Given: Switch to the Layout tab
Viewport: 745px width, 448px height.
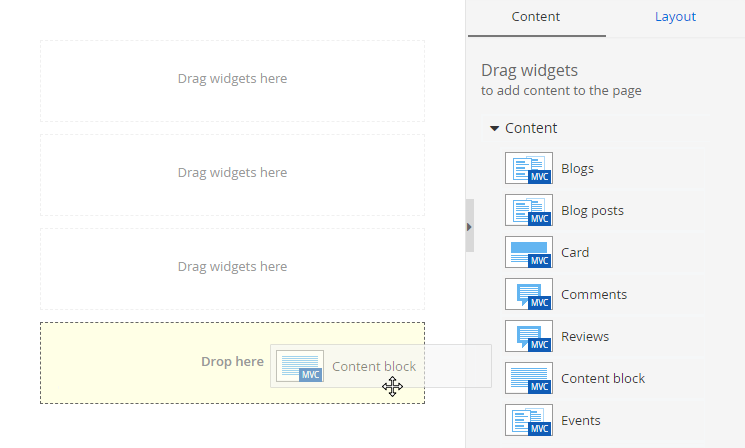Looking at the screenshot, I should click(675, 17).
